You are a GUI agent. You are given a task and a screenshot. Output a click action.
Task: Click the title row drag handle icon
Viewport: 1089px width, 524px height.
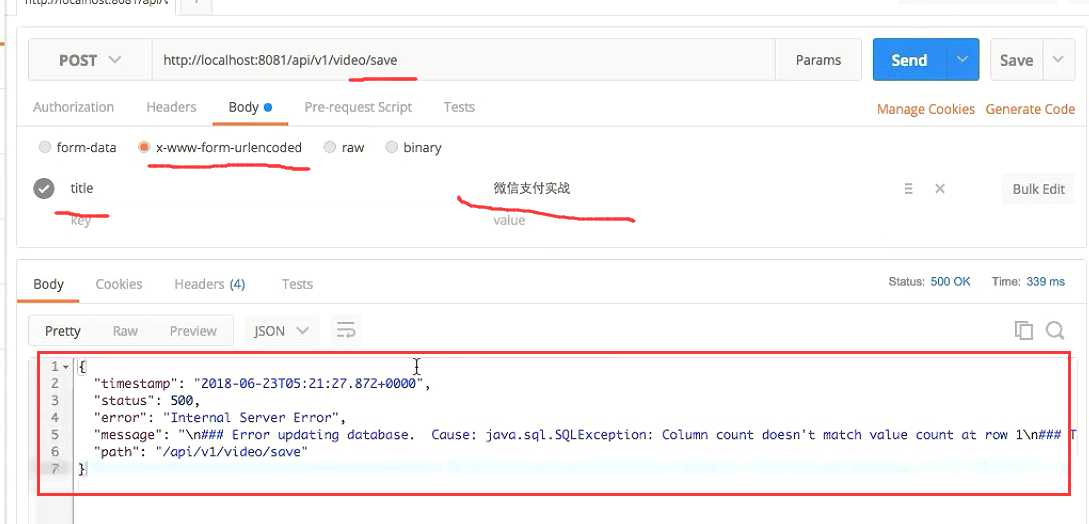[908, 188]
